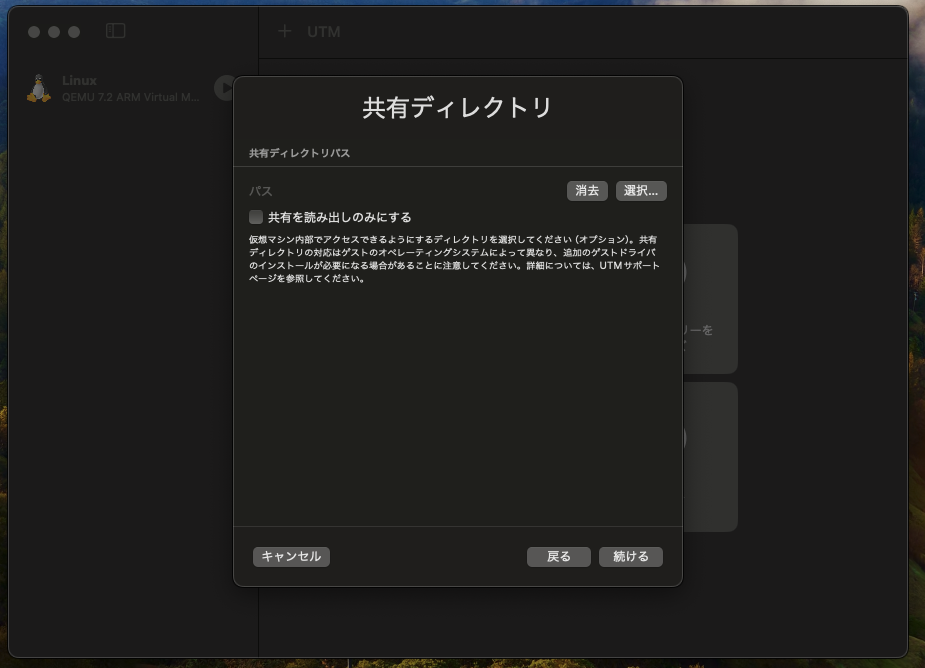Screen dimensions: 925x668
Task: Enable the 共有を読み出しのみにする checkbox
Action: (x=257, y=215)
